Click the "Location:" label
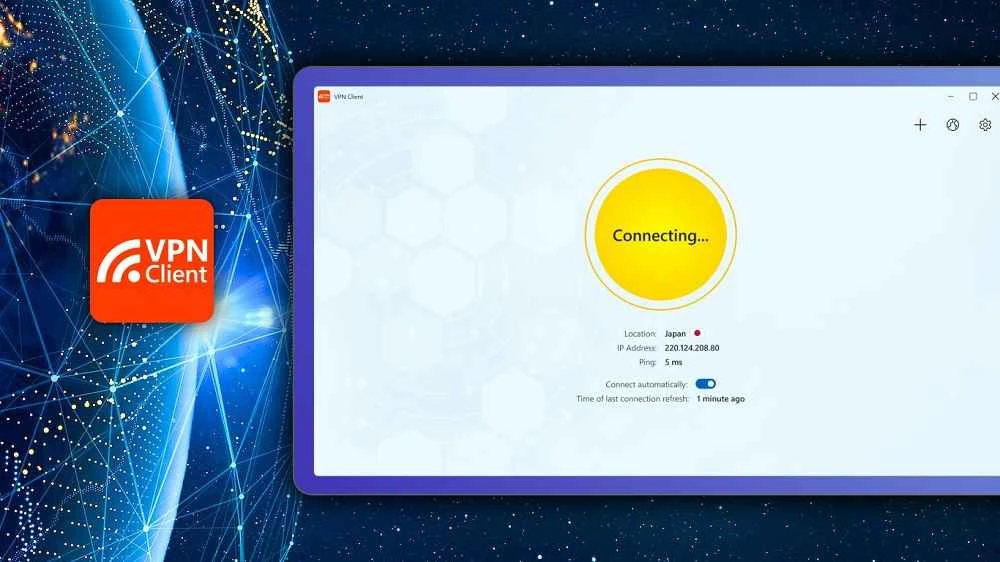This screenshot has height=562, width=1000. (x=640, y=334)
